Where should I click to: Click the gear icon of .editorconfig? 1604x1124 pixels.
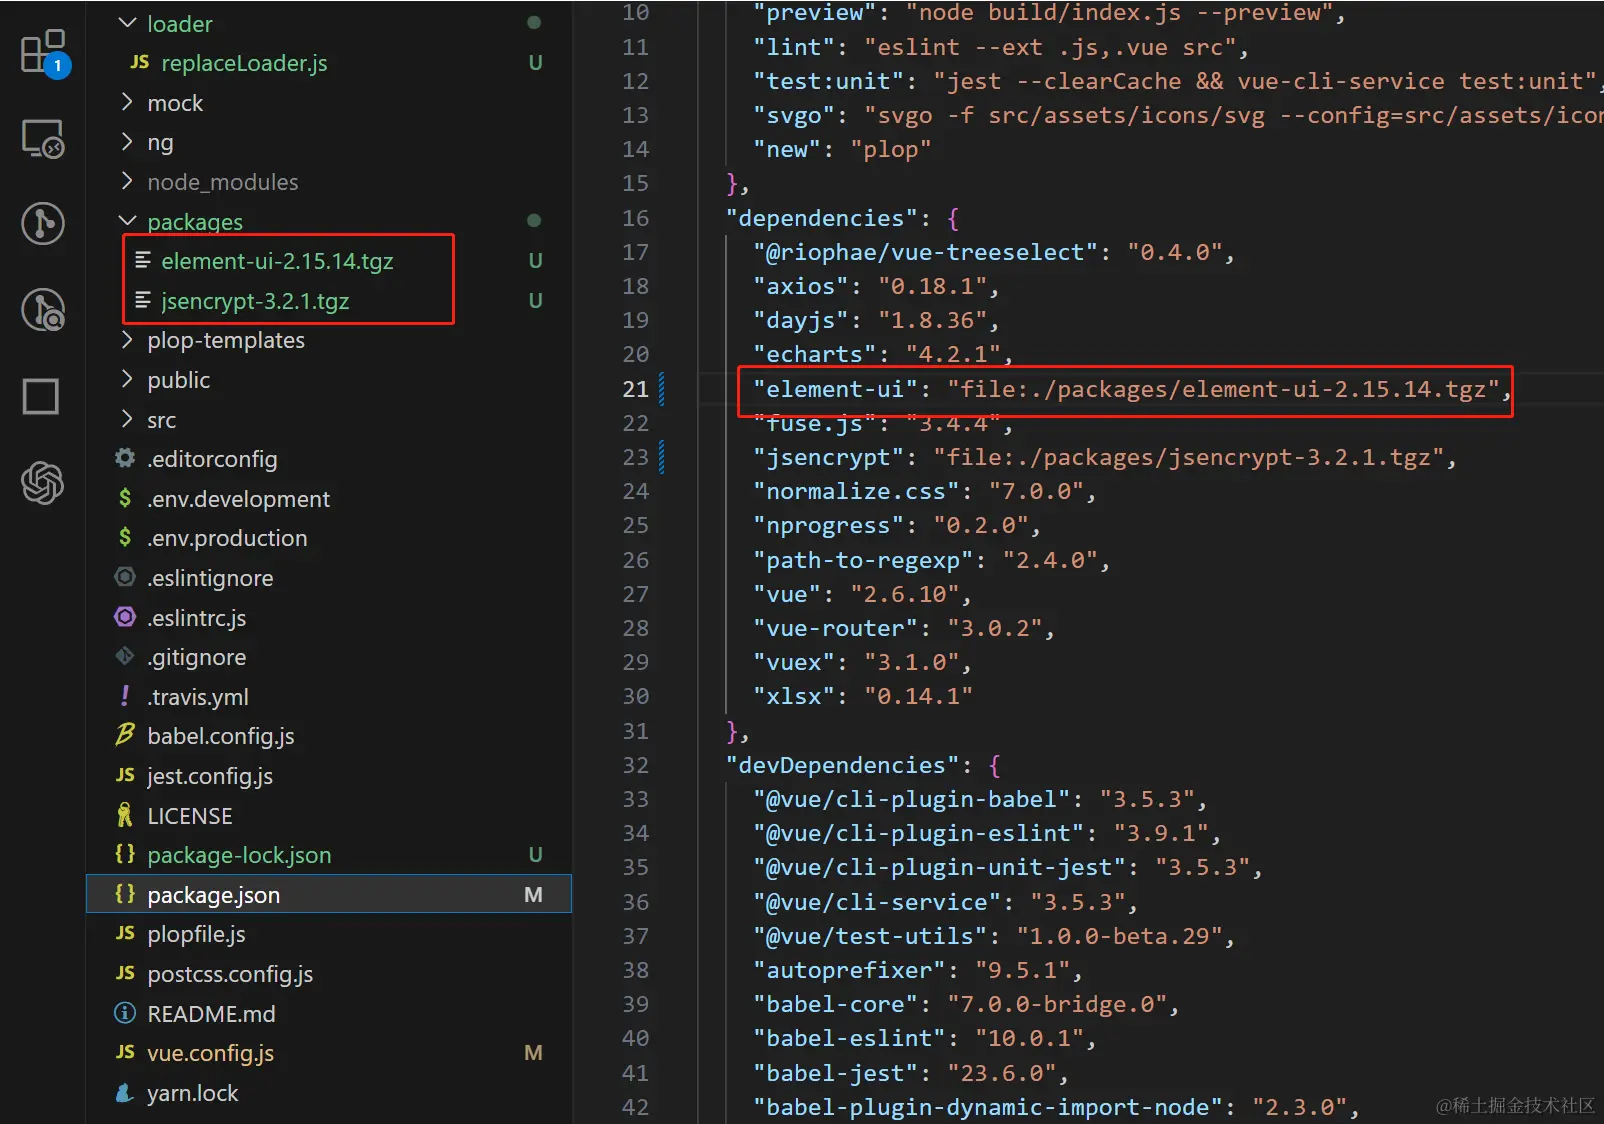tap(125, 458)
